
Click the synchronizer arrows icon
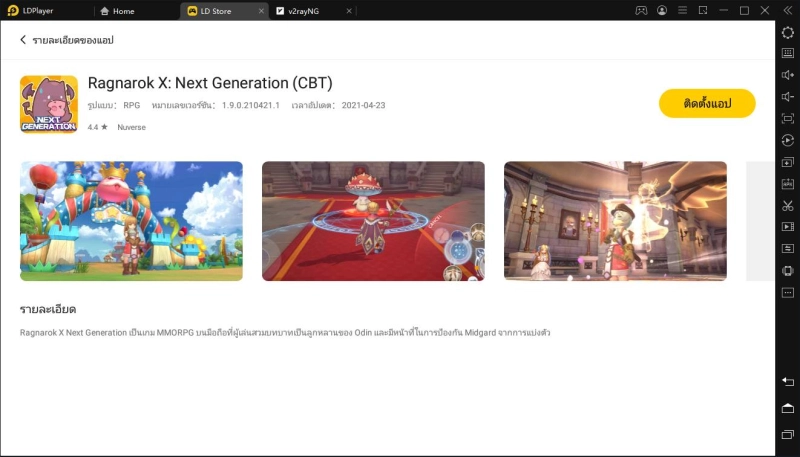788,248
